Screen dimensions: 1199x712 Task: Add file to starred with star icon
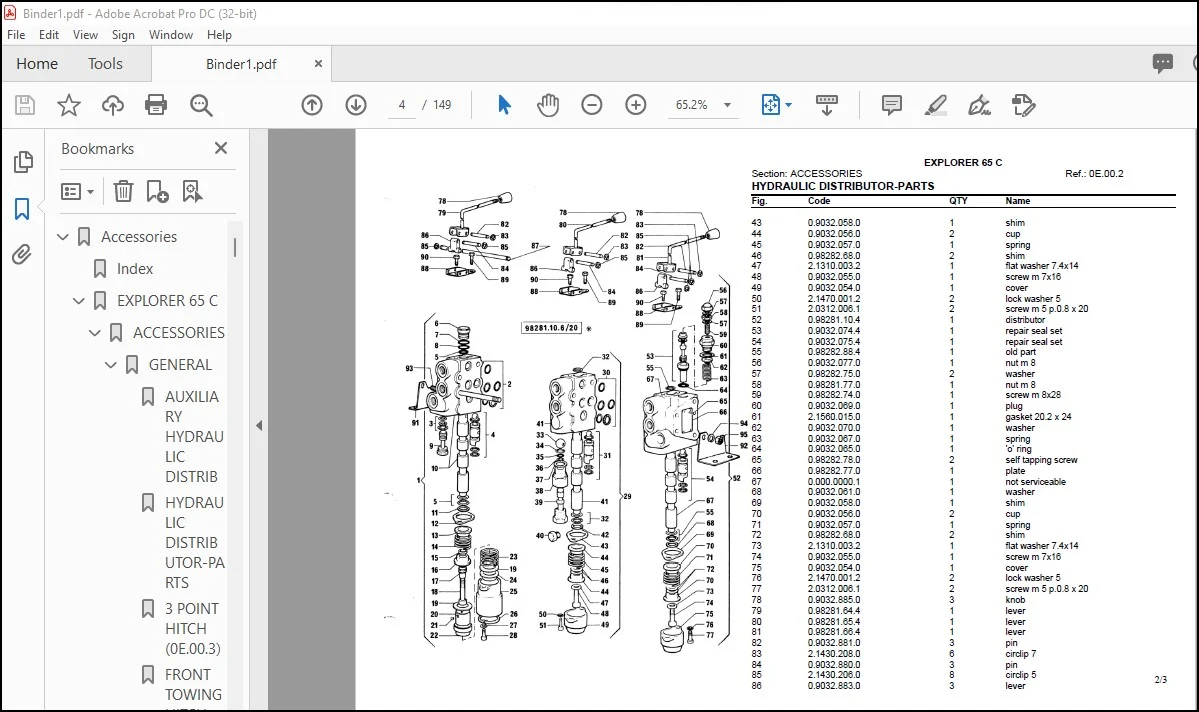pyautogui.click(x=69, y=105)
